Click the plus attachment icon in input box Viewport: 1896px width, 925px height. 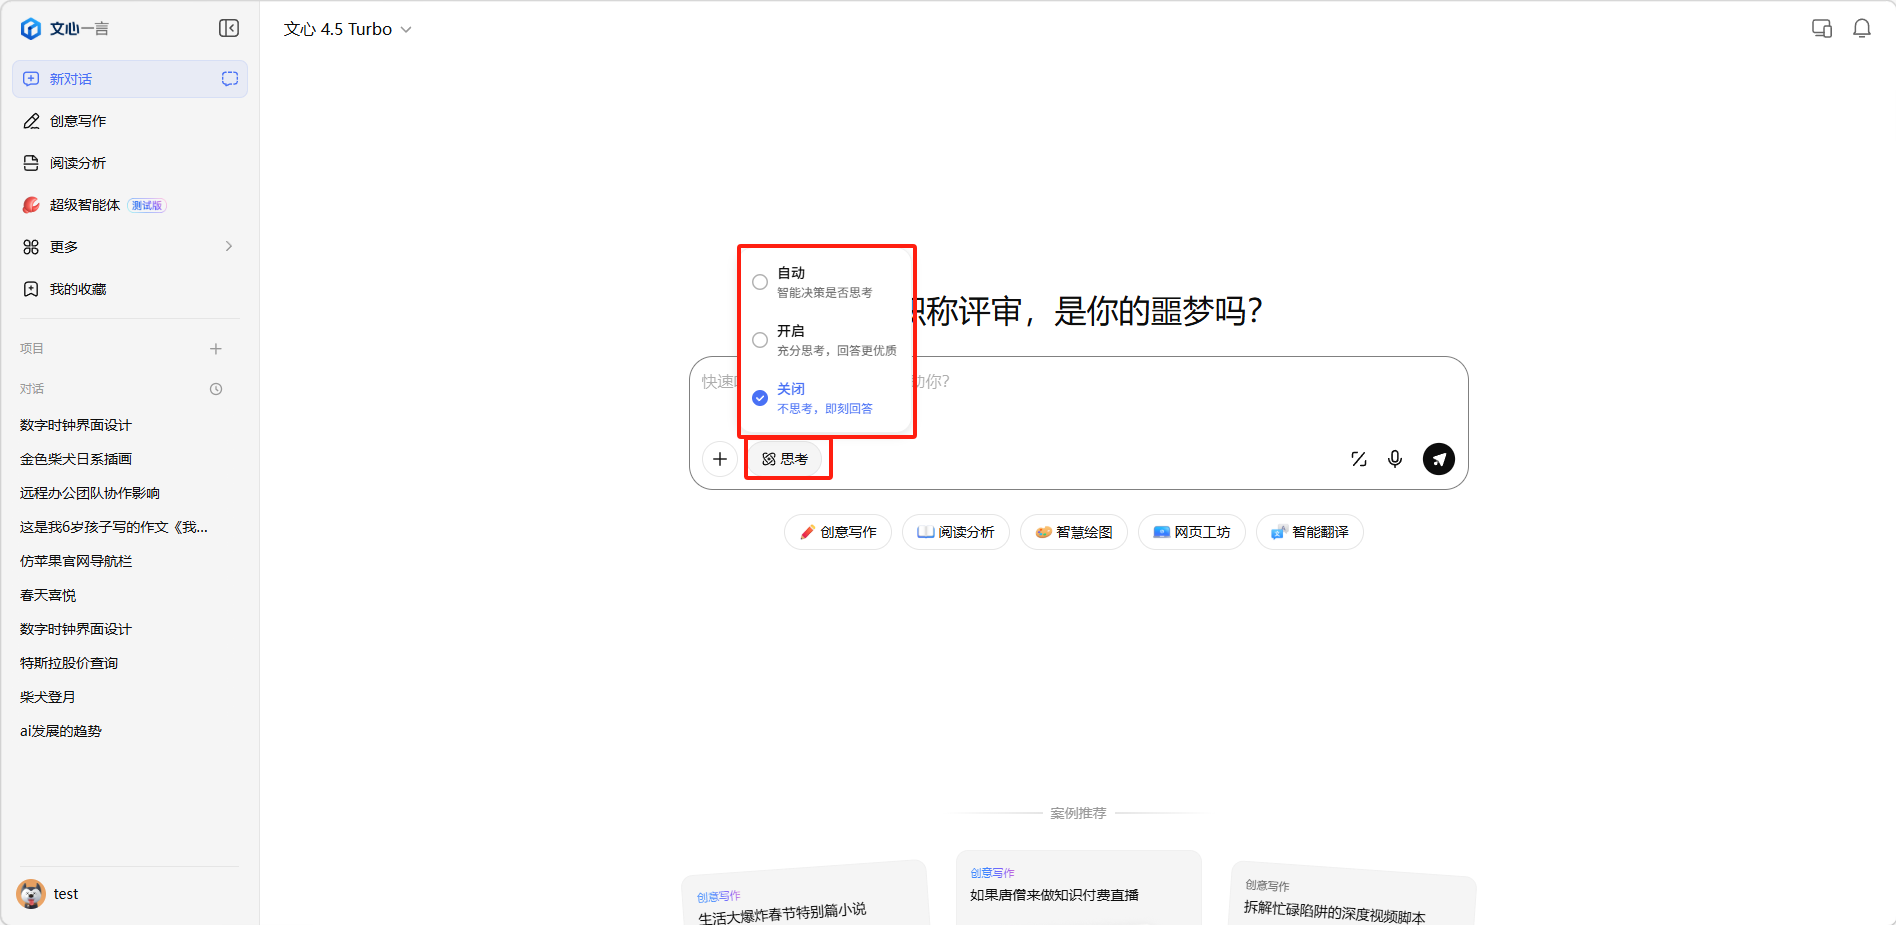[720, 459]
